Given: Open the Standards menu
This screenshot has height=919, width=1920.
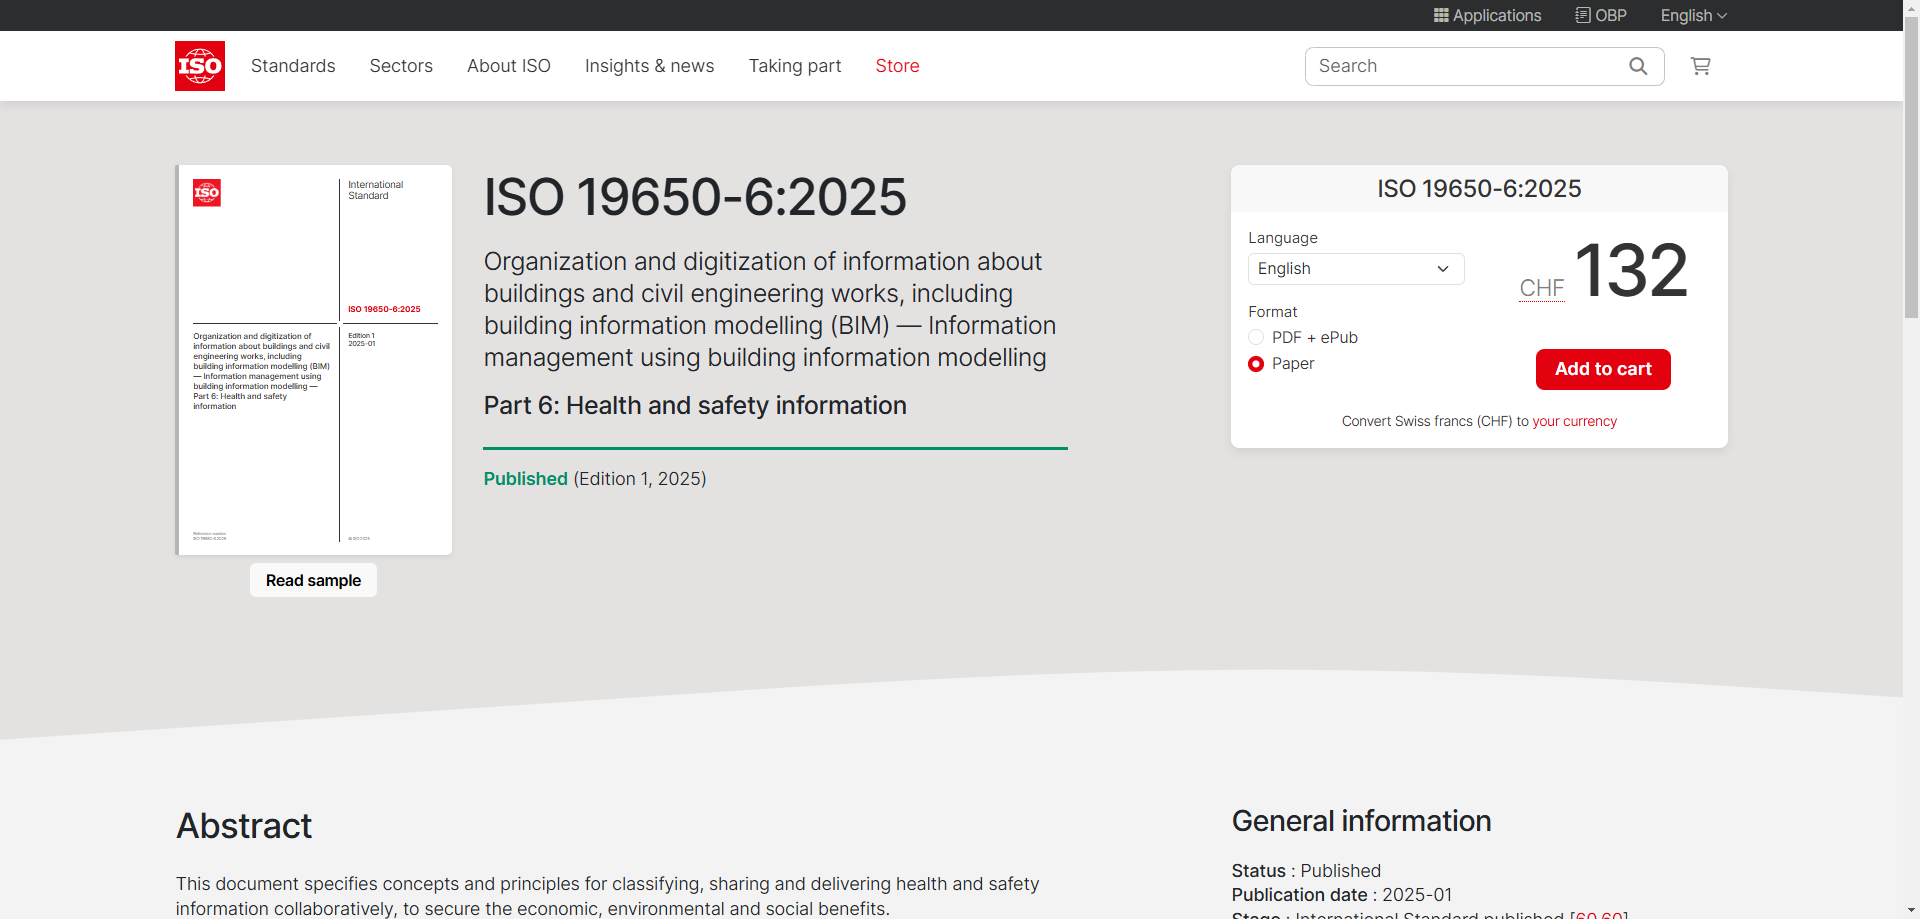Looking at the screenshot, I should 293,66.
